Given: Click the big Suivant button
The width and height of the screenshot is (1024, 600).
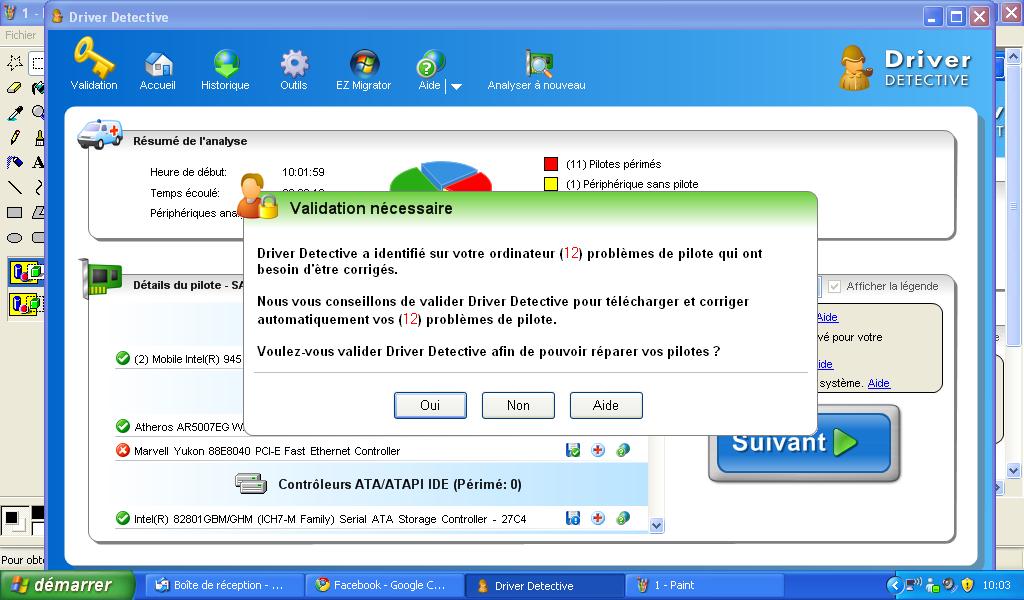Looking at the screenshot, I should tap(804, 443).
